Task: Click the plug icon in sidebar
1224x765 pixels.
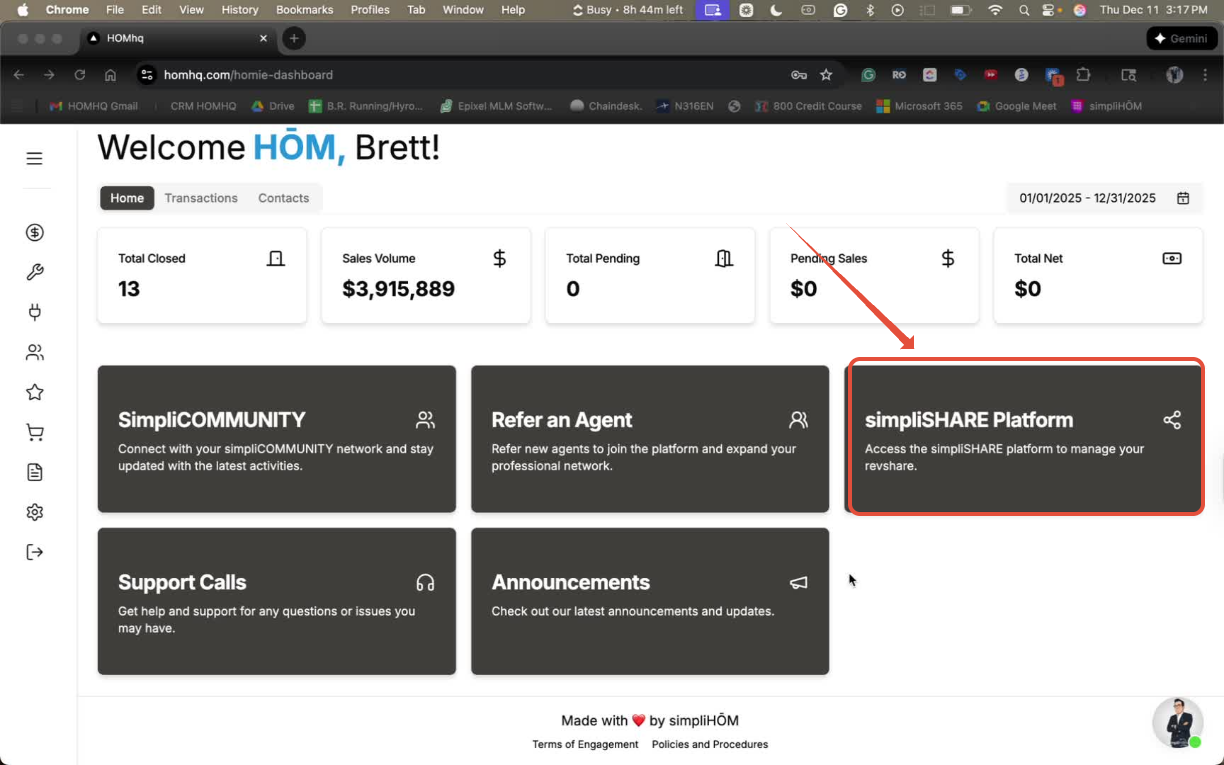Action: coord(35,312)
